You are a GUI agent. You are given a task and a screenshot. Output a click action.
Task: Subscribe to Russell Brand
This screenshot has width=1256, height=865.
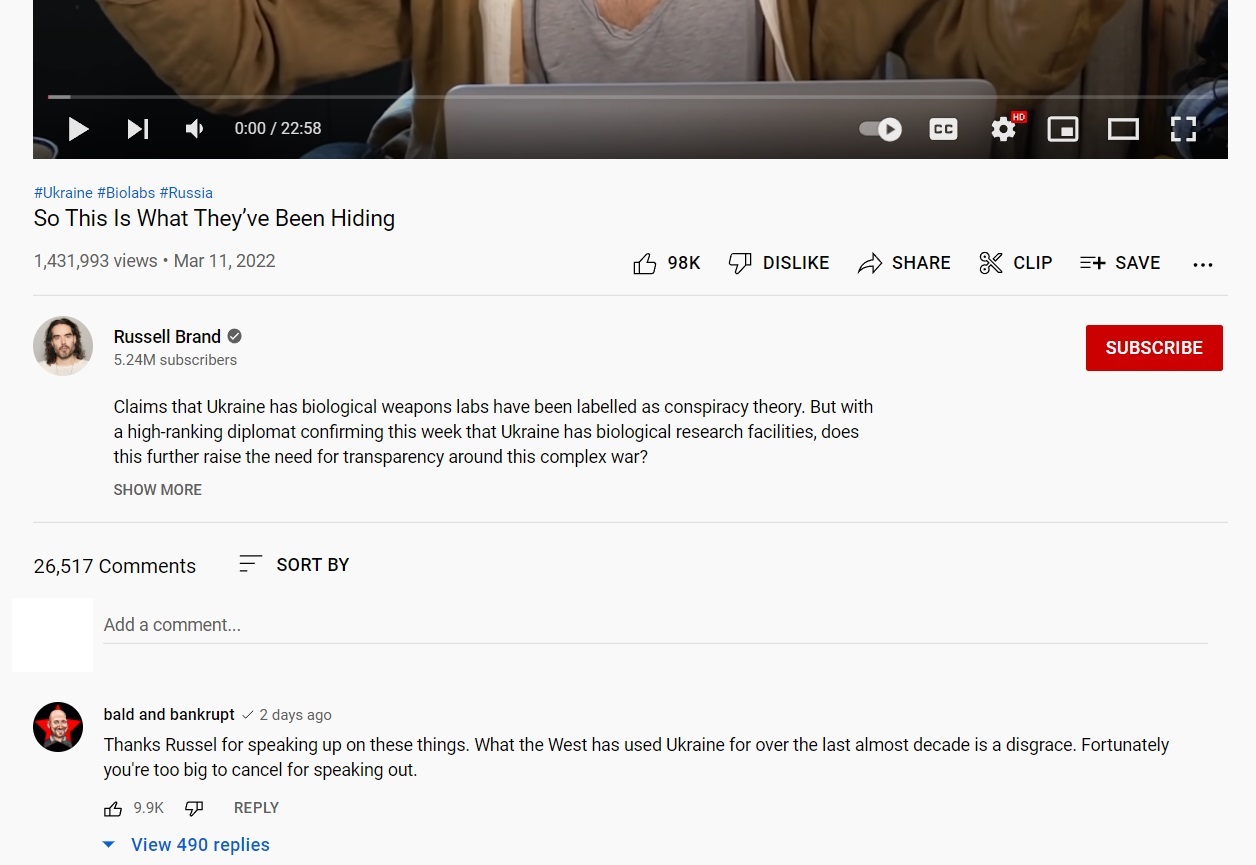(x=1154, y=348)
